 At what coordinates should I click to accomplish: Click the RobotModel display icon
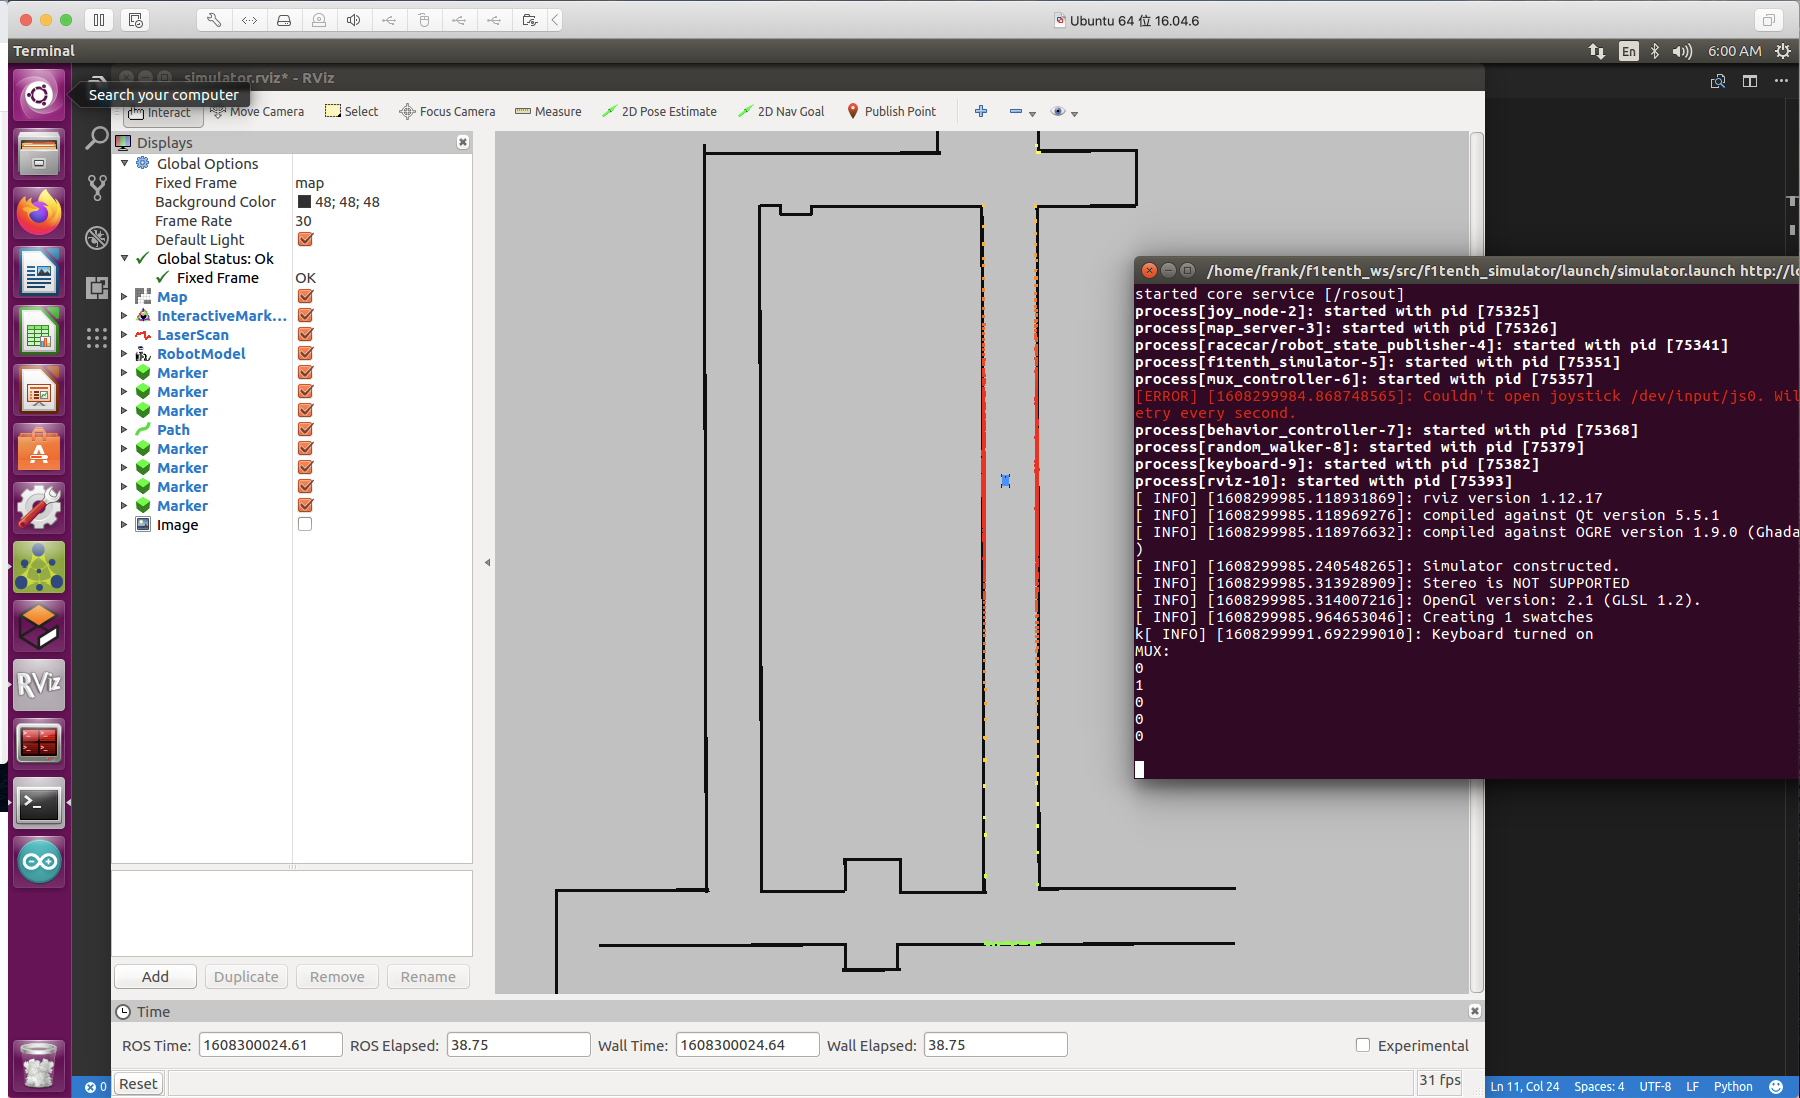point(143,354)
